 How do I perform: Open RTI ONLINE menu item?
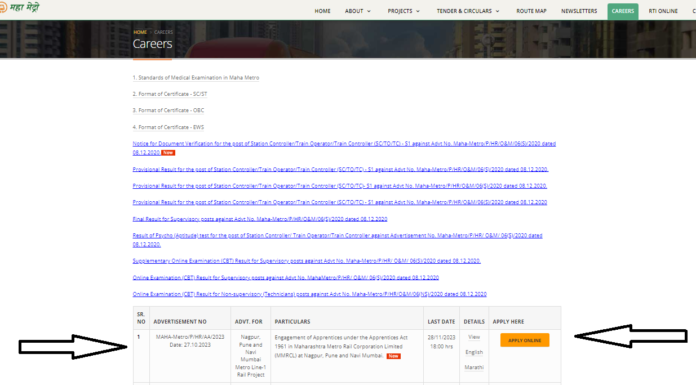[x=663, y=11]
